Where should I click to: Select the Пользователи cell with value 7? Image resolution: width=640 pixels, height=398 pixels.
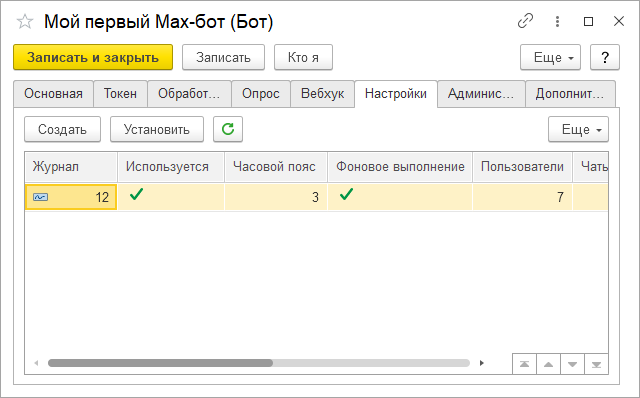pyautogui.click(x=522, y=197)
